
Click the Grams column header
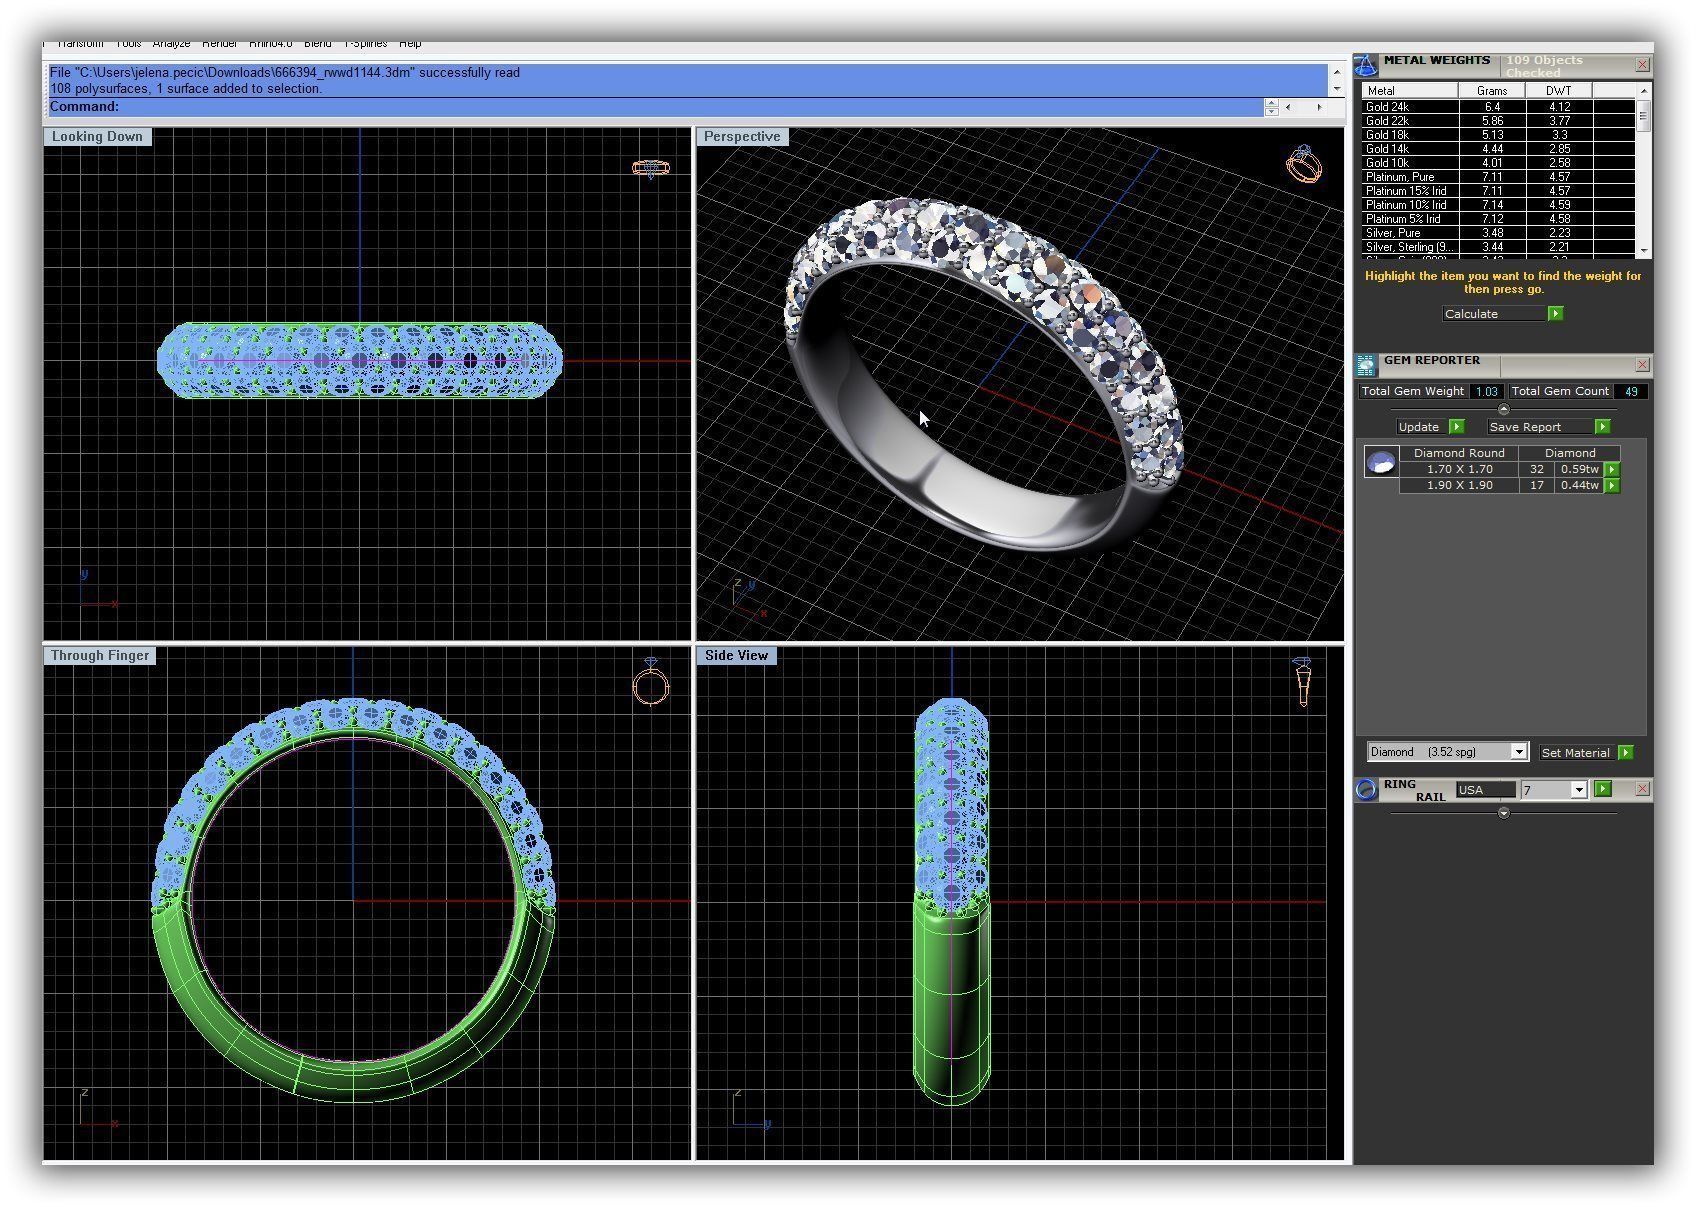click(1491, 91)
